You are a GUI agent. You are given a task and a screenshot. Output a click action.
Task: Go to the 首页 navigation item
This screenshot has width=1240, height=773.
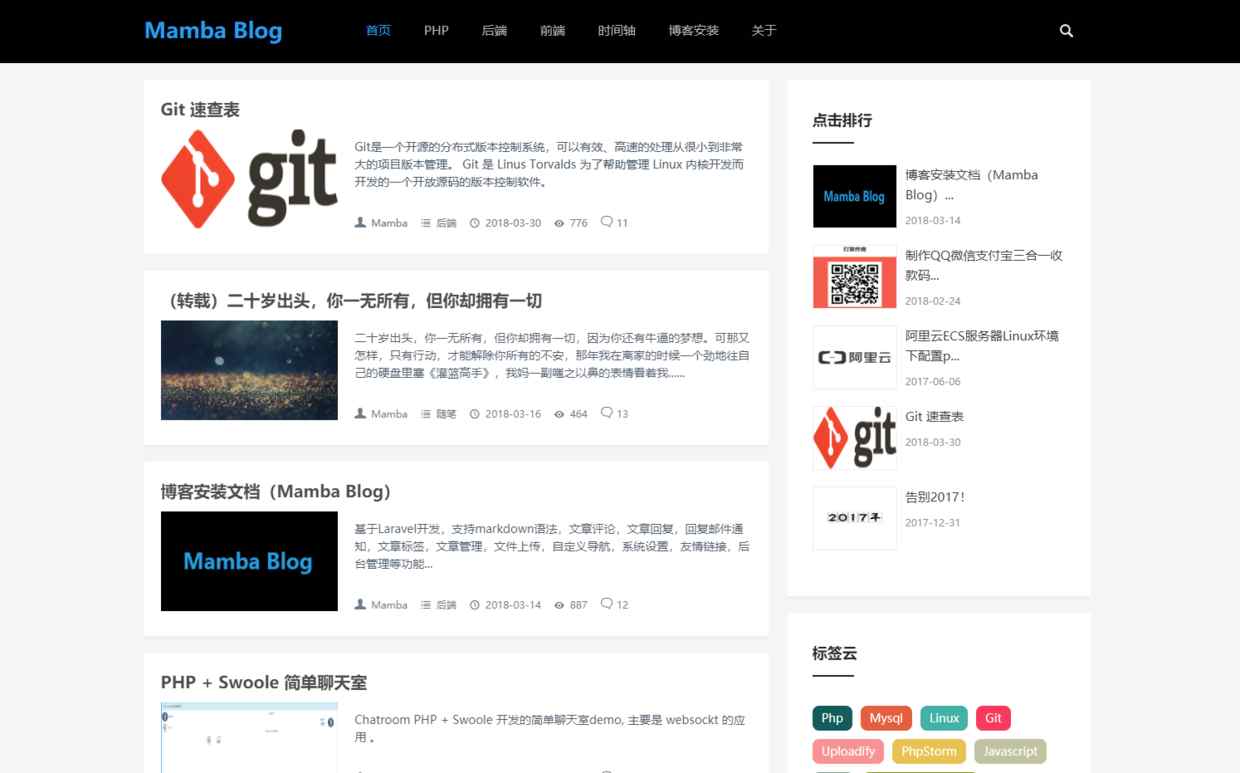pos(378,31)
